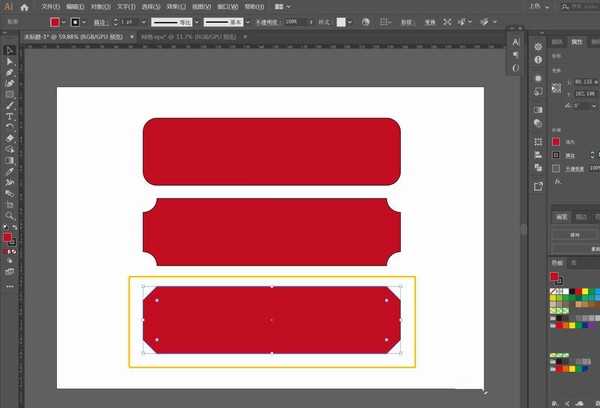600x408 pixels.
Task: Select the Paintbrush tool
Action: [10, 105]
